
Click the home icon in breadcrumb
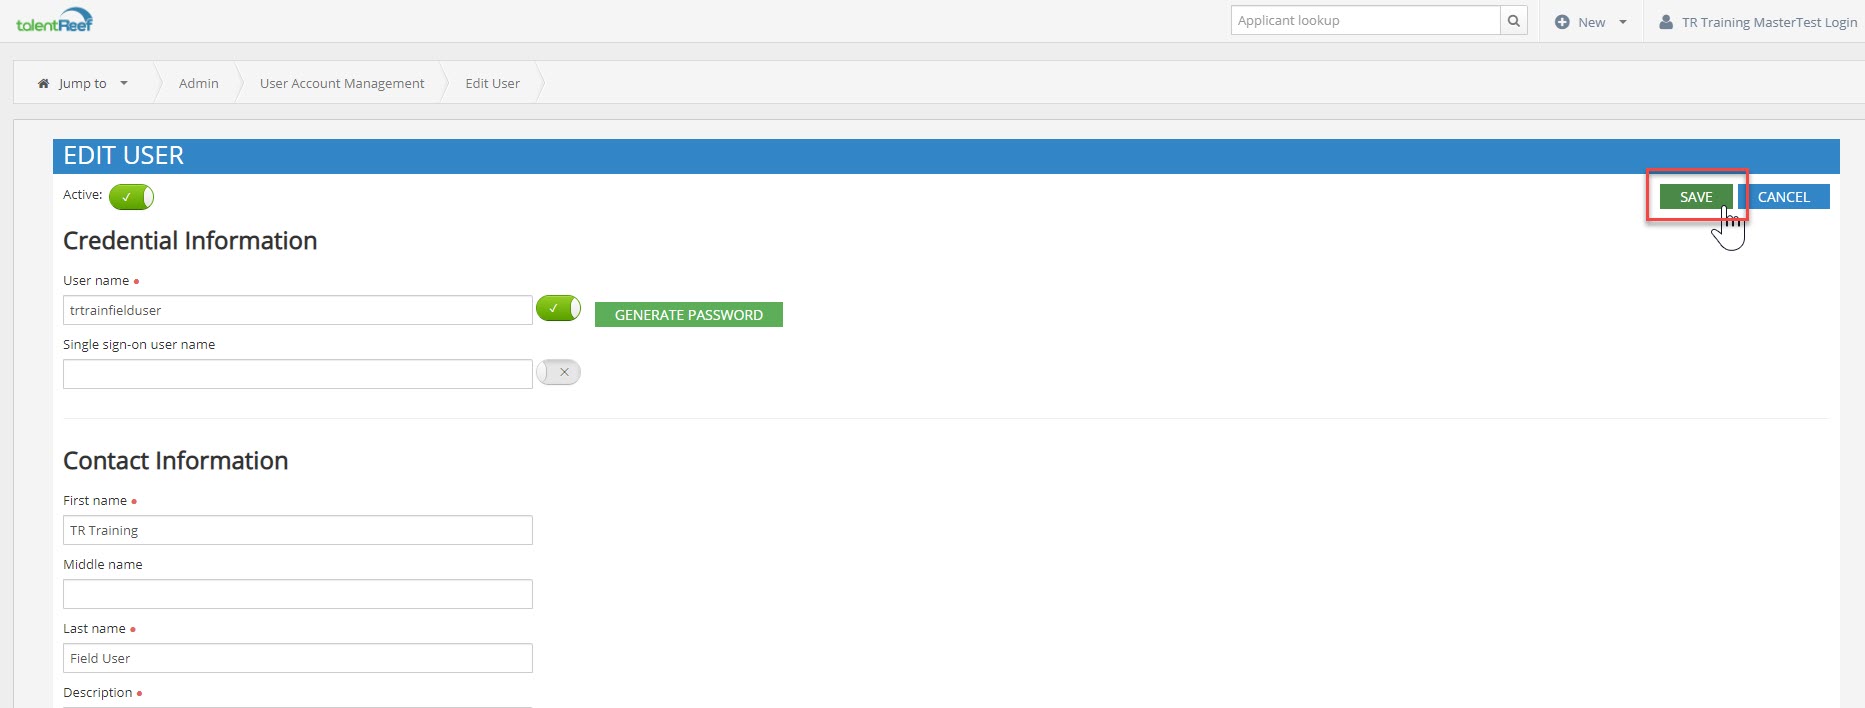point(43,84)
